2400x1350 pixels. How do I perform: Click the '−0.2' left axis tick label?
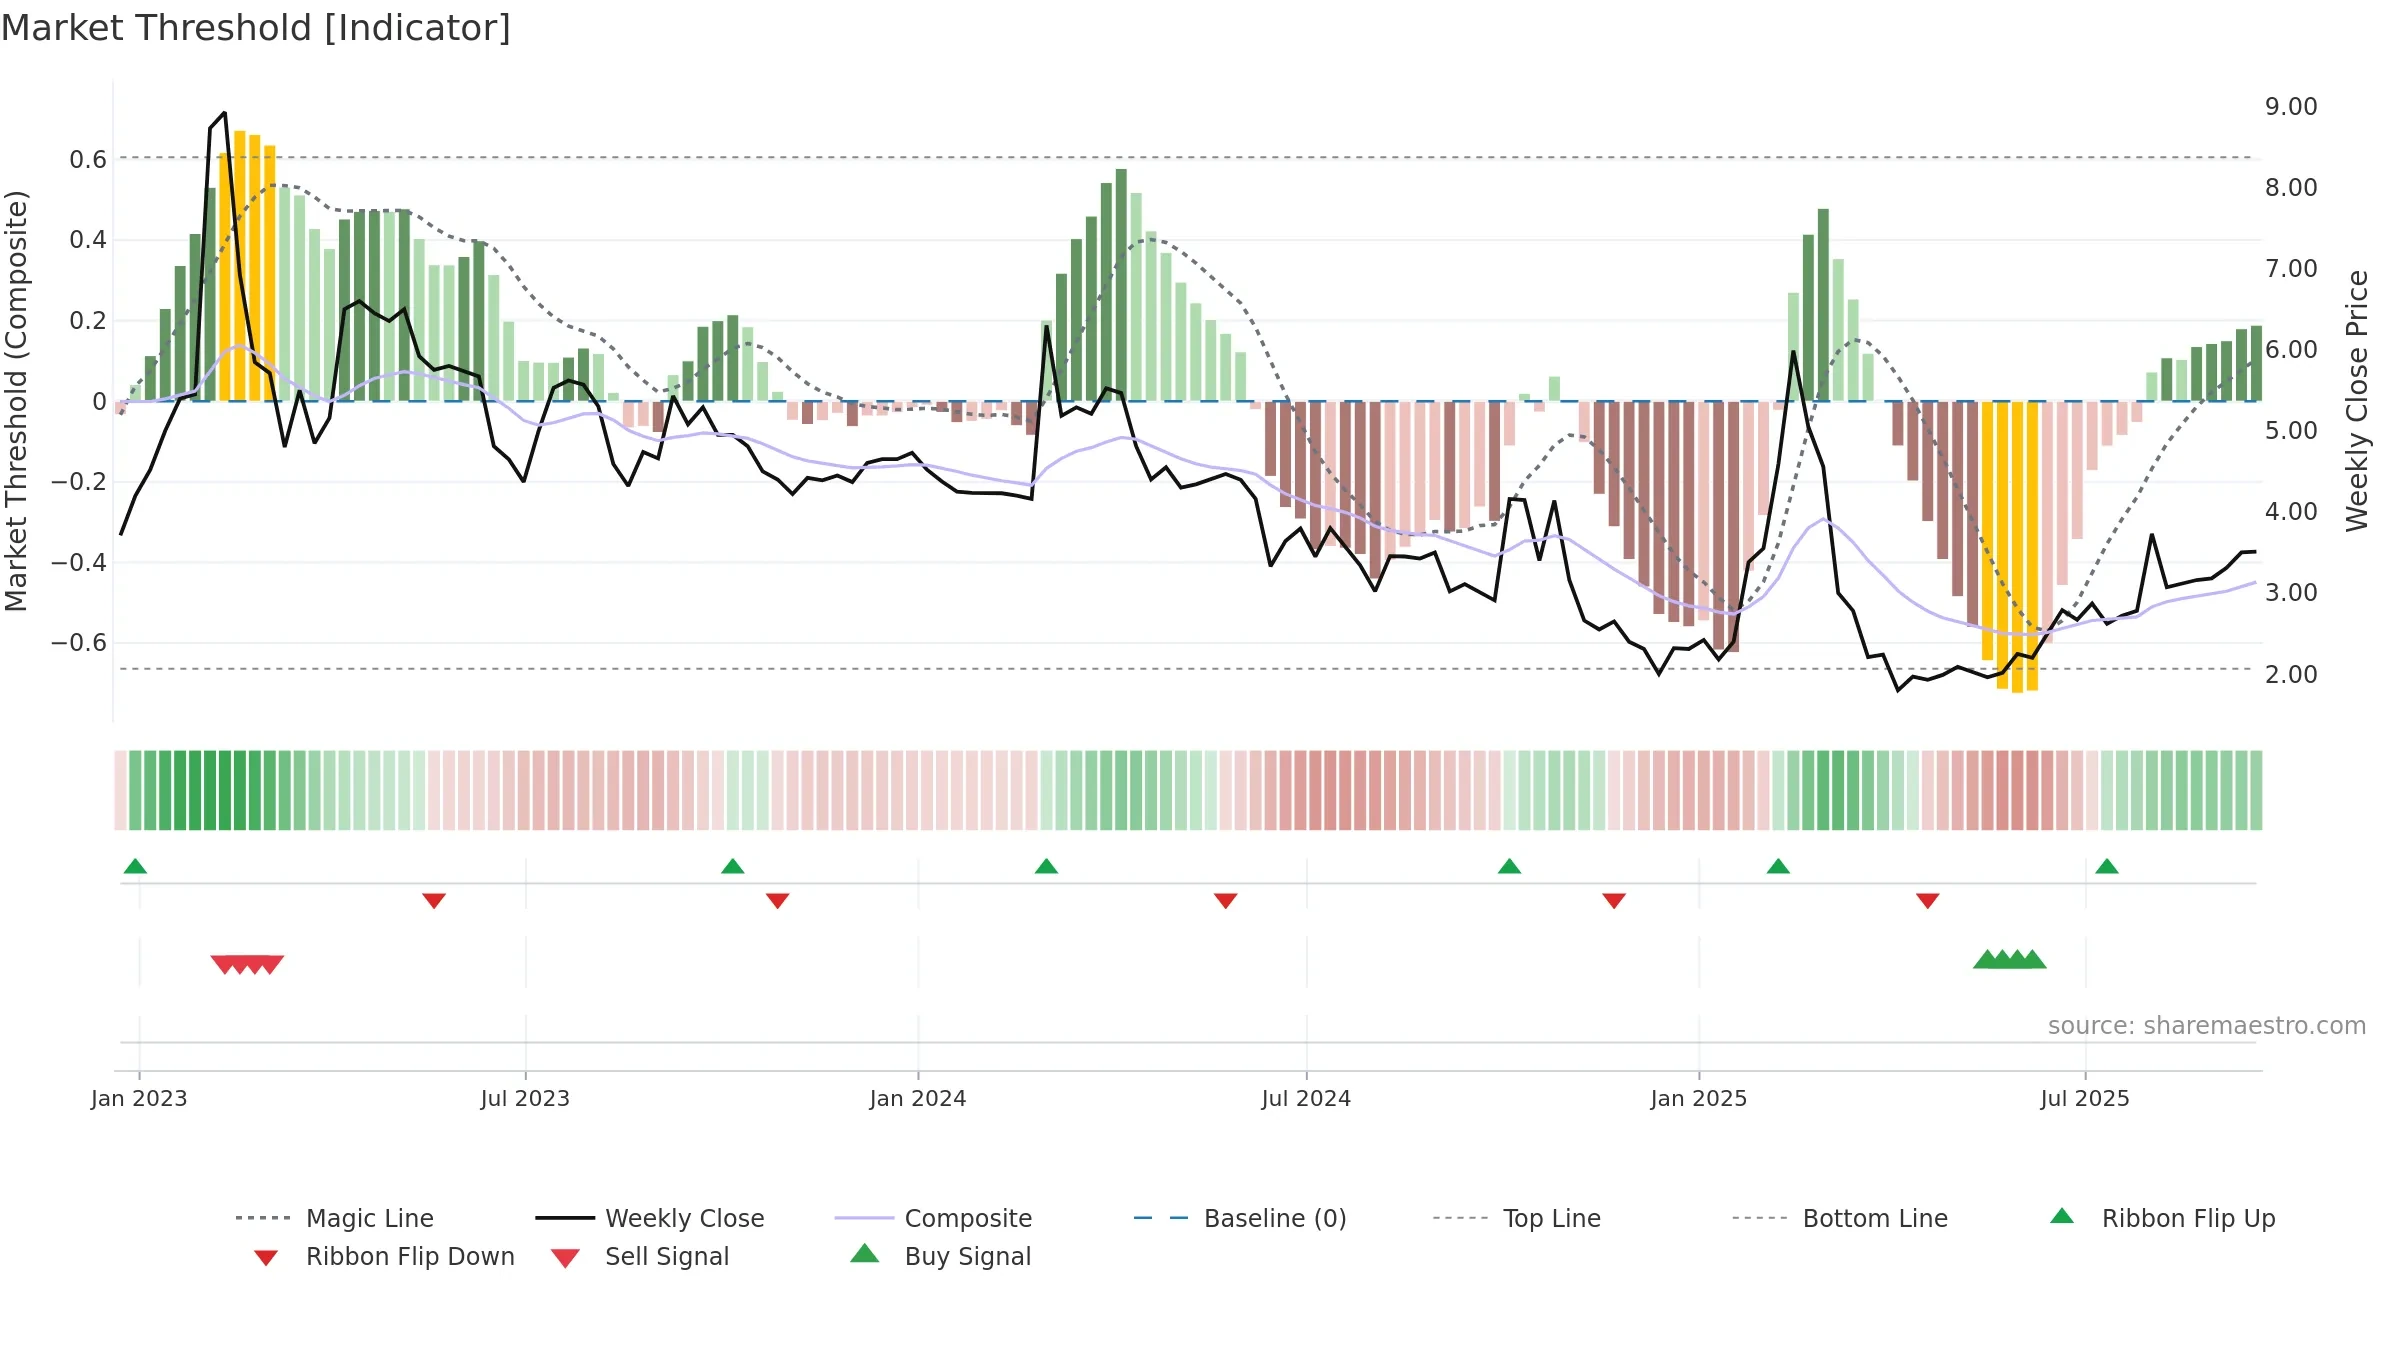(79, 481)
